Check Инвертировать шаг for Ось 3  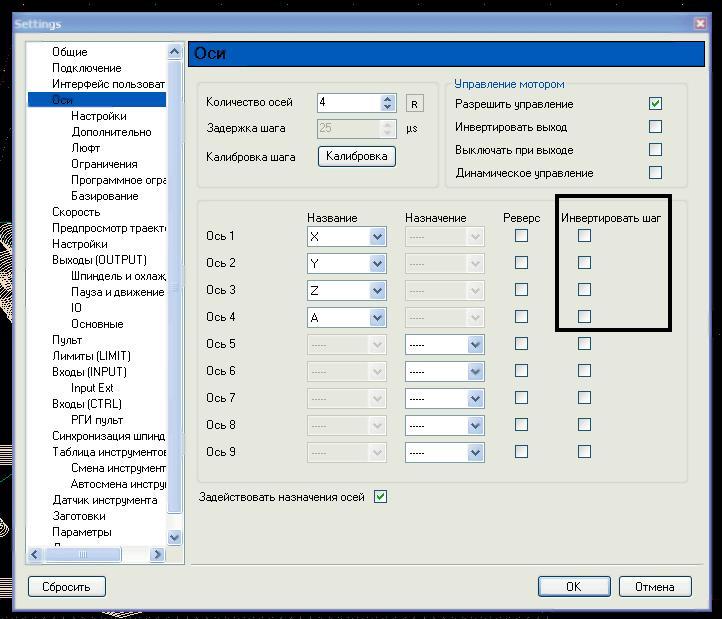pos(584,290)
